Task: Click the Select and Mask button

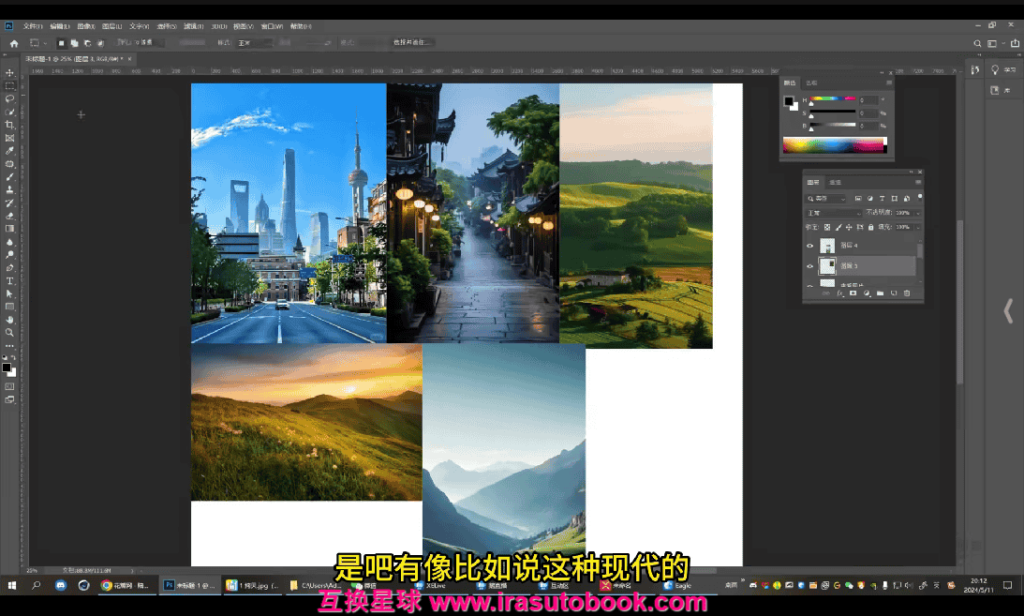Action: pos(411,42)
